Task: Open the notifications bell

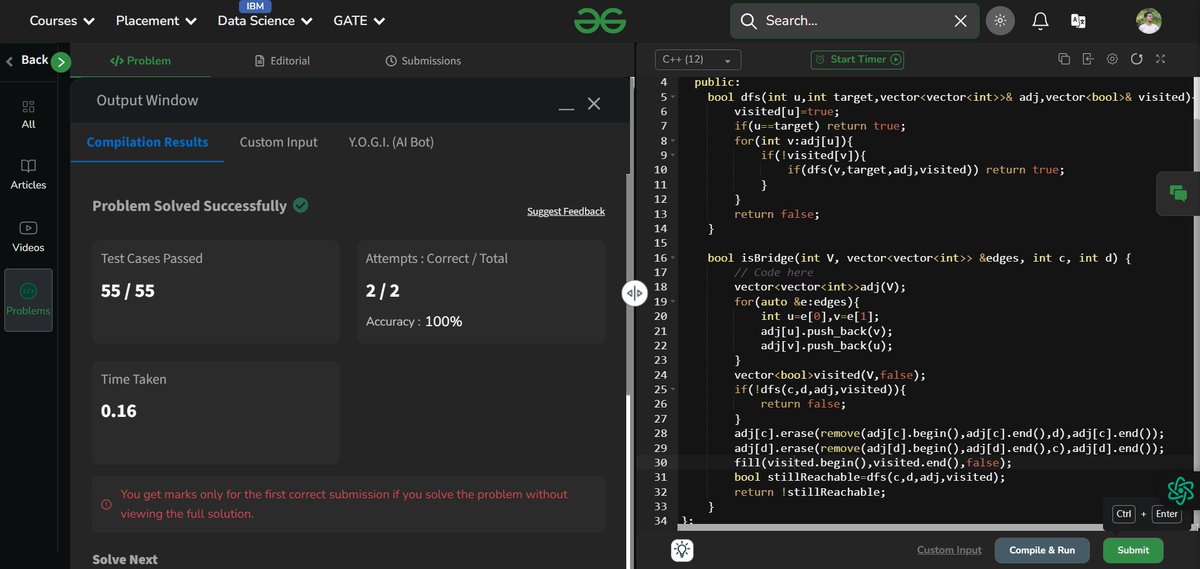Action: (x=1040, y=20)
